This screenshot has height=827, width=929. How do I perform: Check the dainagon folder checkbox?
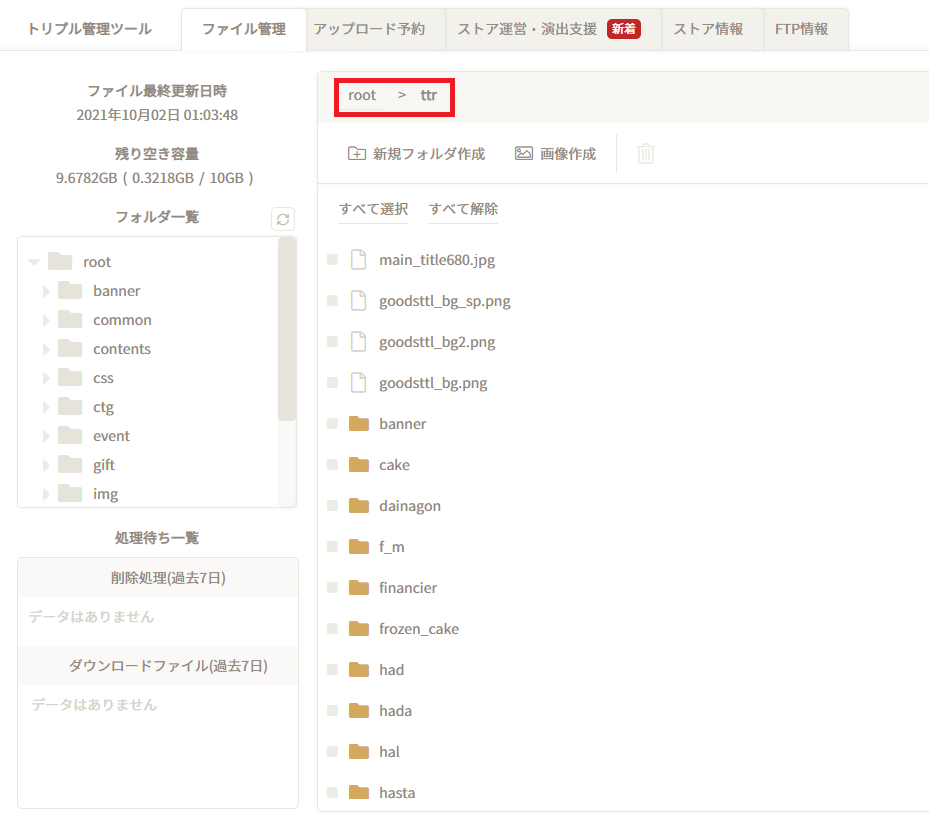coord(332,505)
